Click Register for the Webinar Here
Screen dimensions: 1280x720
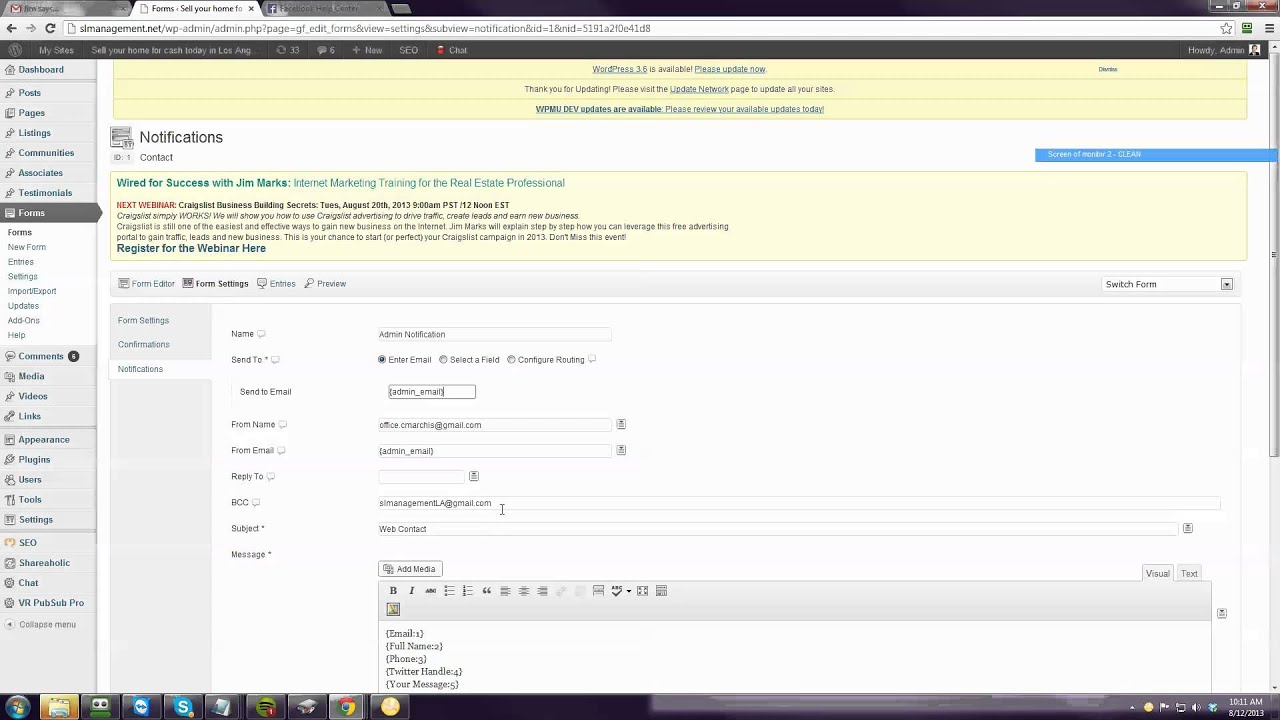[x=191, y=248]
